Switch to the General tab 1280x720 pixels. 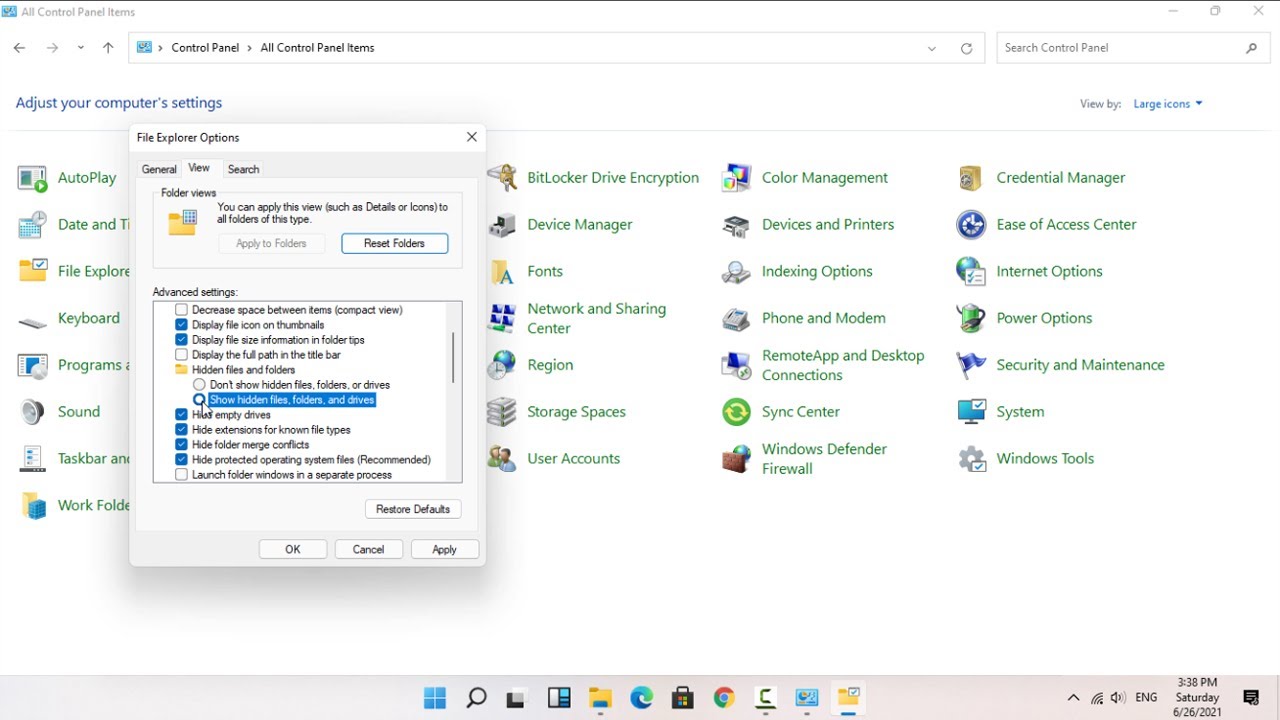click(159, 170)
